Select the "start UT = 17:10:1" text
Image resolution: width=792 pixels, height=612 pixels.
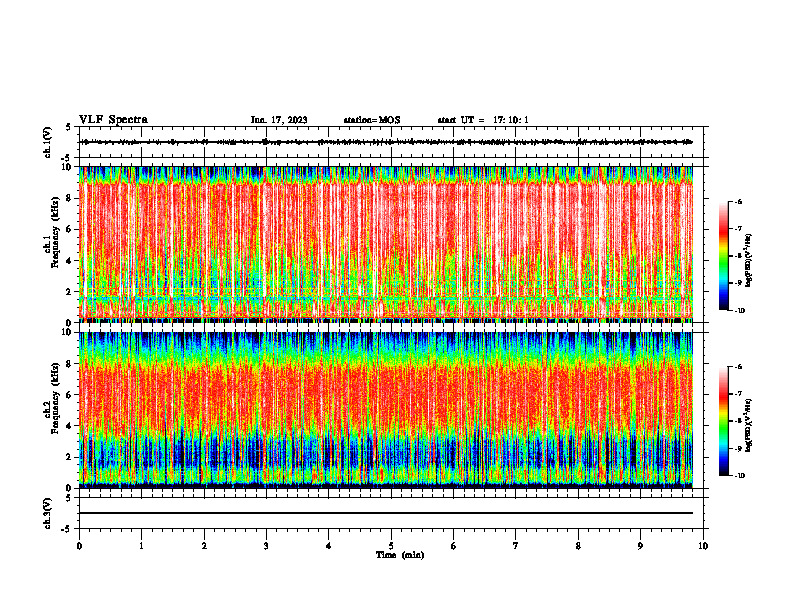pos(483,120)
